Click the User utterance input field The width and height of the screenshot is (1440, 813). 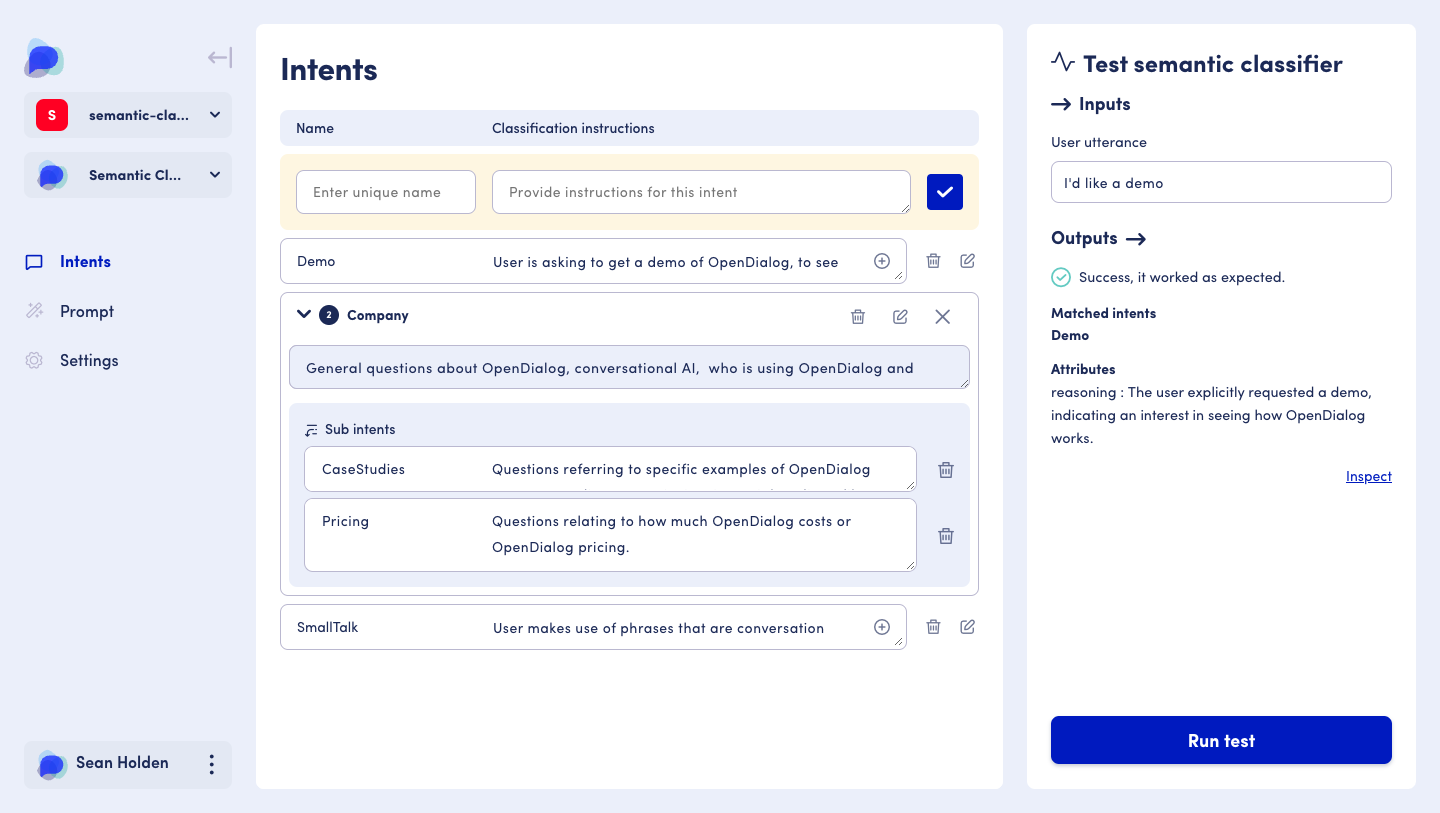click(1220, 182)
